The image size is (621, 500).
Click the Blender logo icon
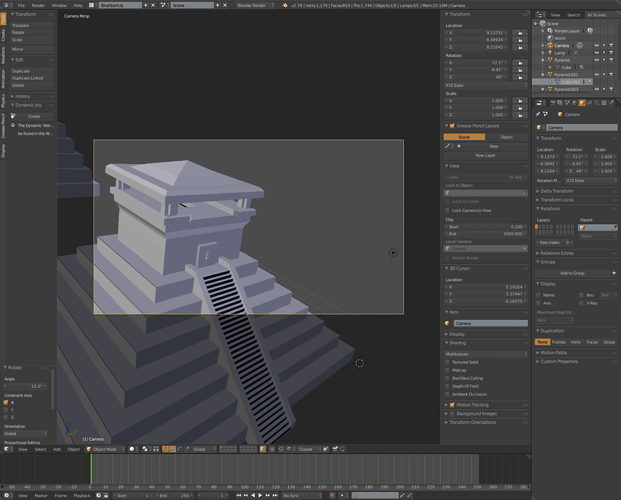[285, 5]
